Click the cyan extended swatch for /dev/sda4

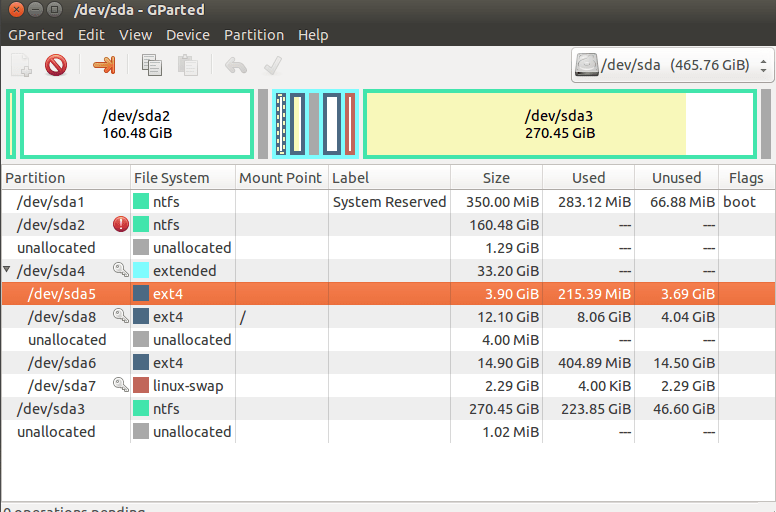(141, 270)
